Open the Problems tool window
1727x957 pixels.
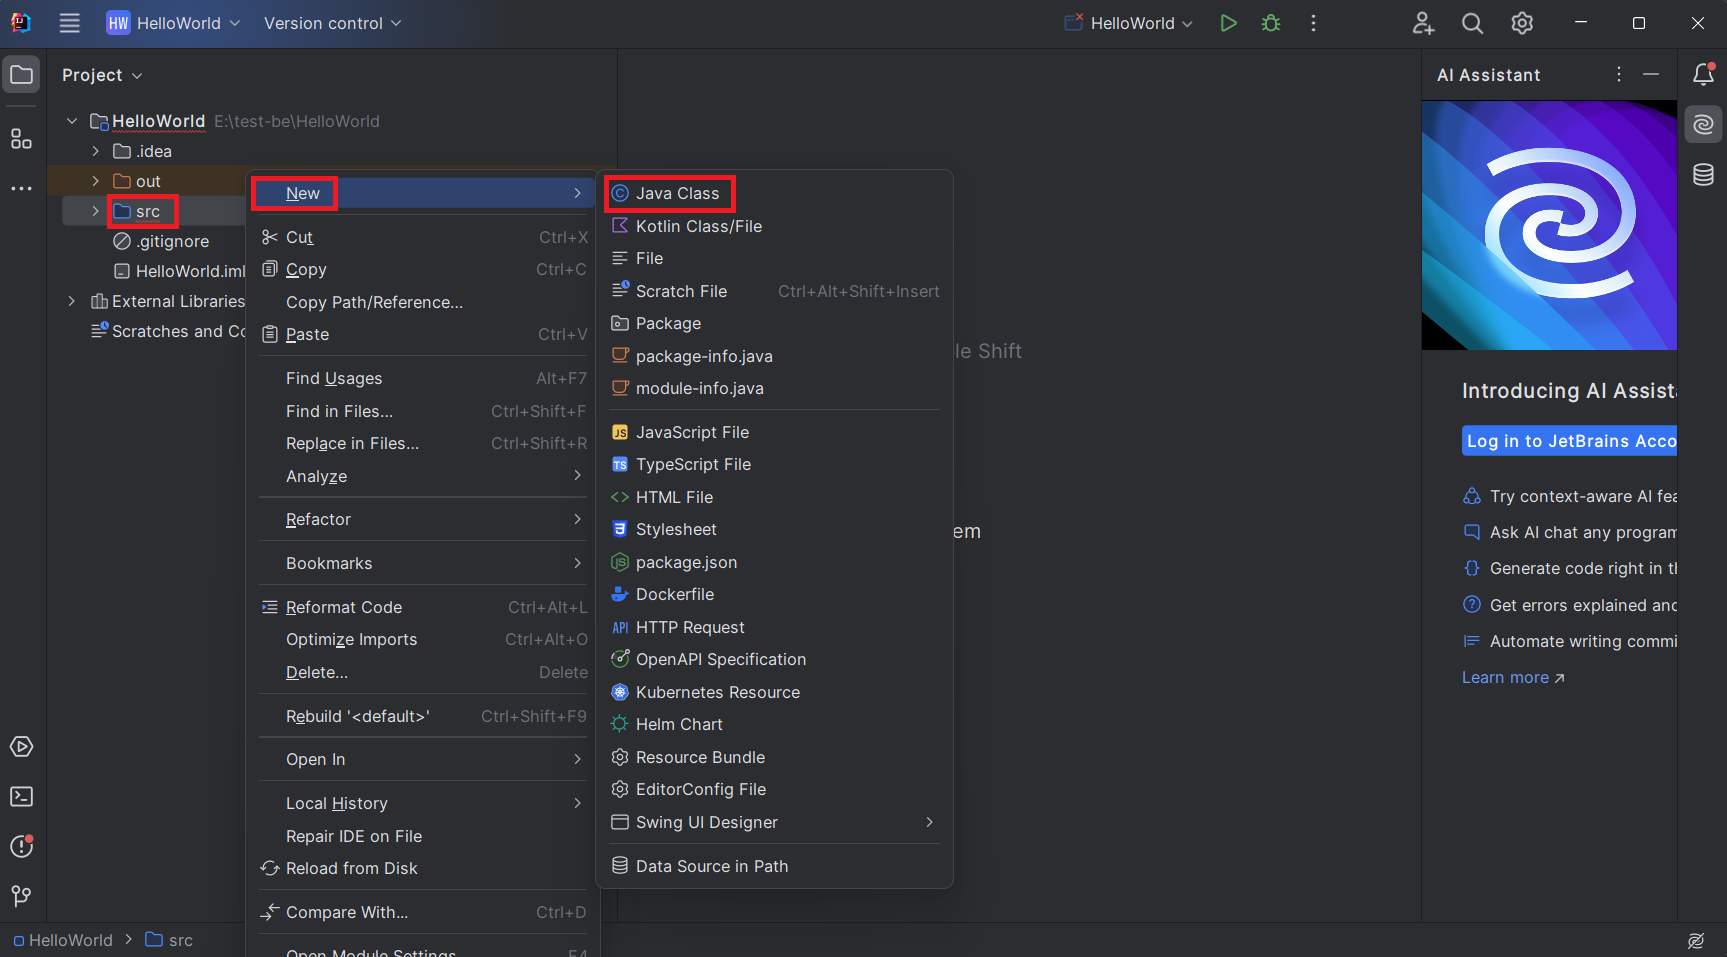[21, 846]
